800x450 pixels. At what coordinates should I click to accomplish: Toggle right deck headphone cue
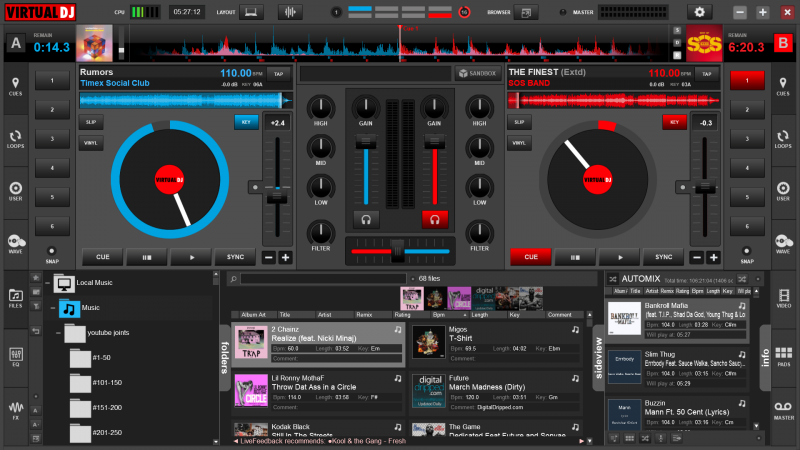pos(435,220)
